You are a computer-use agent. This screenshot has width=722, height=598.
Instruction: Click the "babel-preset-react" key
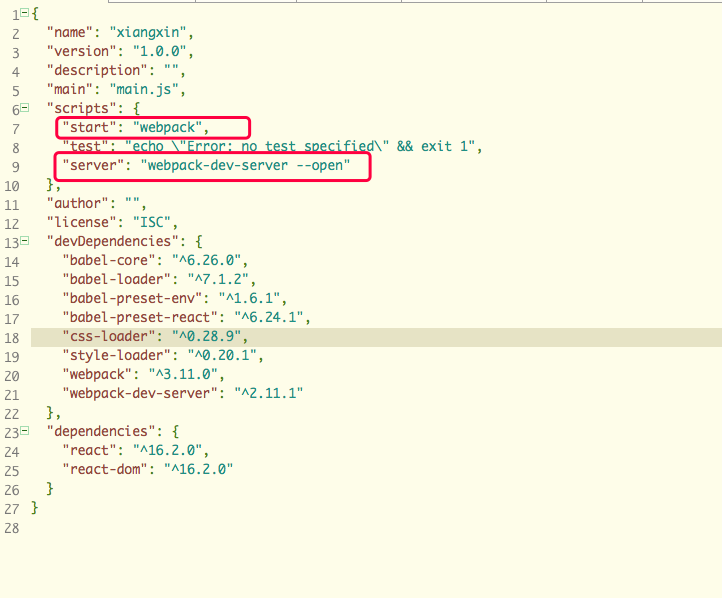click(x=140, y=317)
